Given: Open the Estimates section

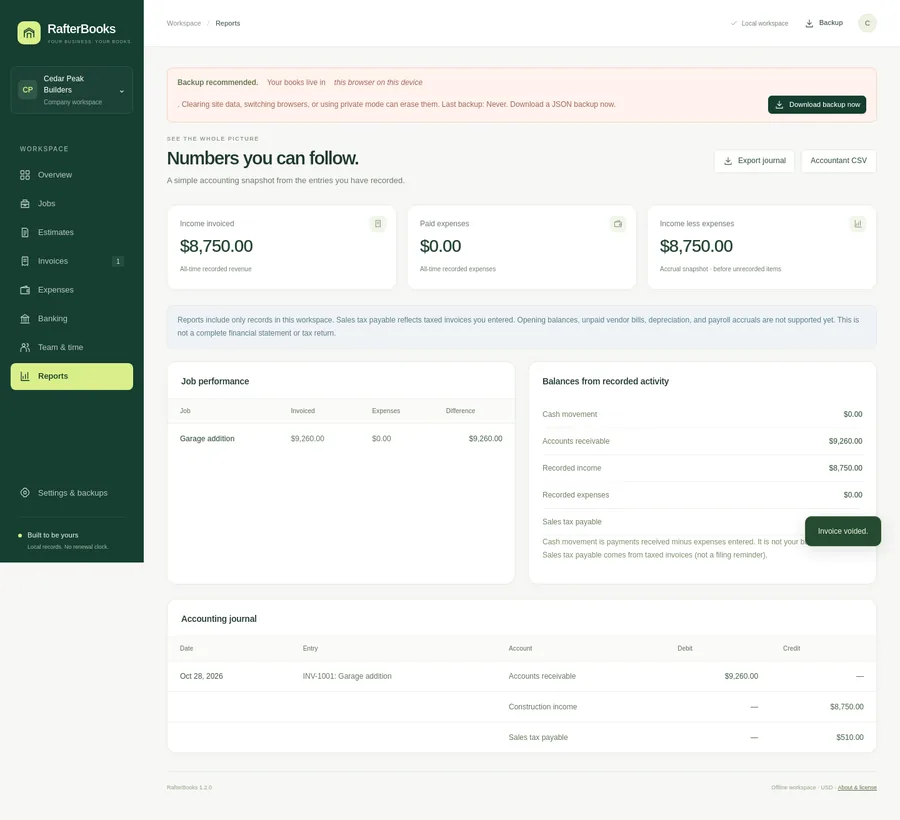Looking at the screenshot, I should click(72, 232).
